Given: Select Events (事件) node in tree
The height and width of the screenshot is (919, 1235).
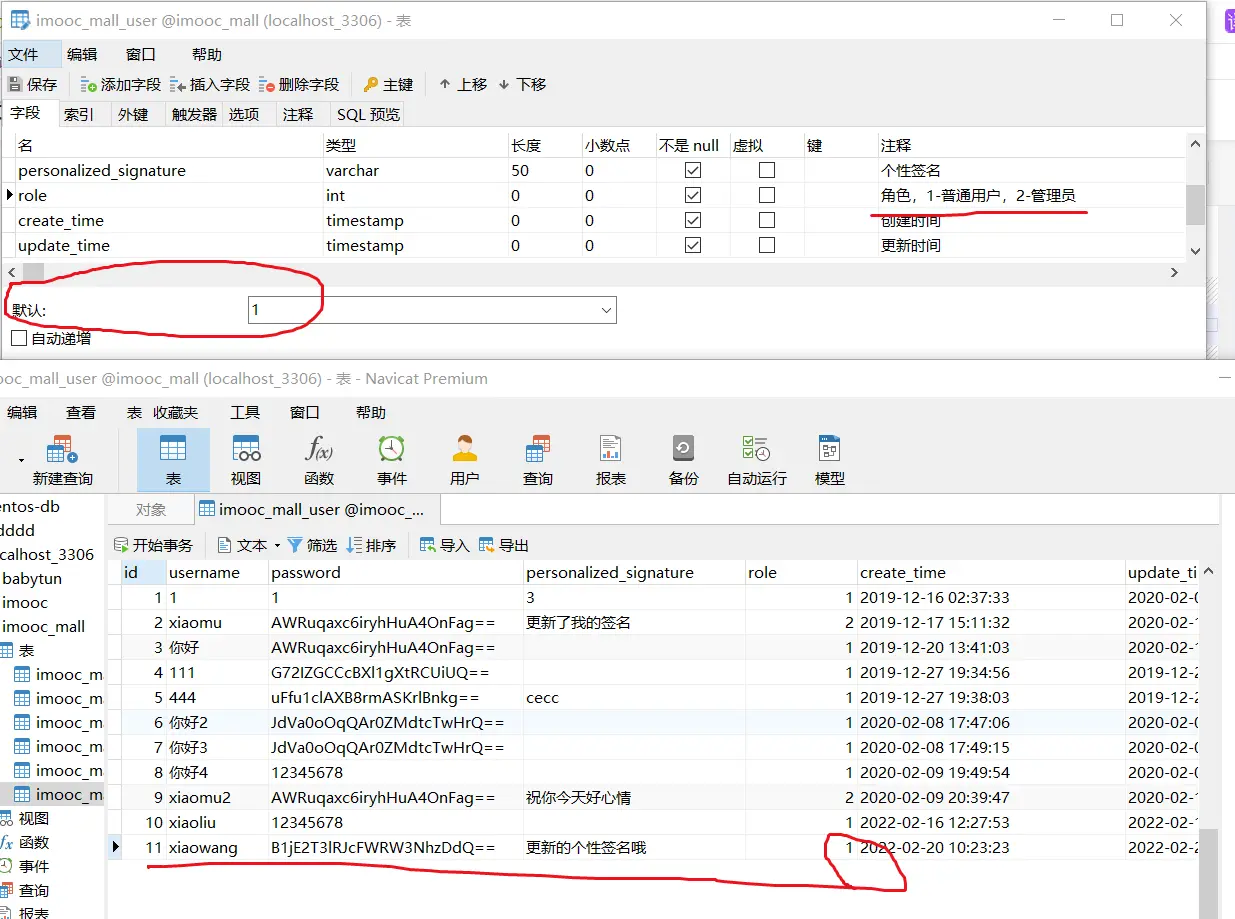Looking at the screenshot, I should tap(33, 866).
